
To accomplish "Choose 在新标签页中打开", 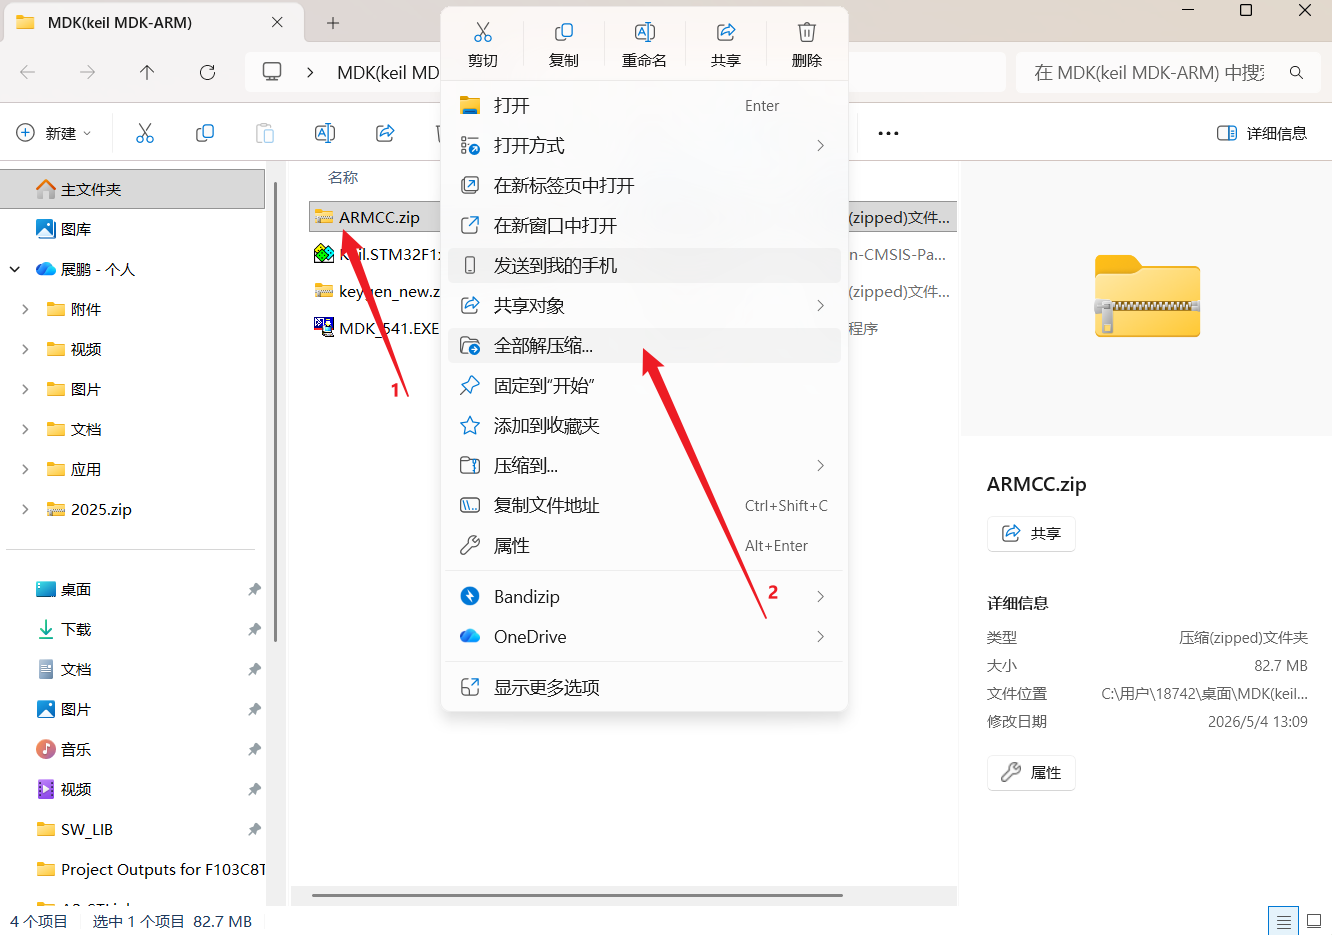I will [x=644, y=186].
